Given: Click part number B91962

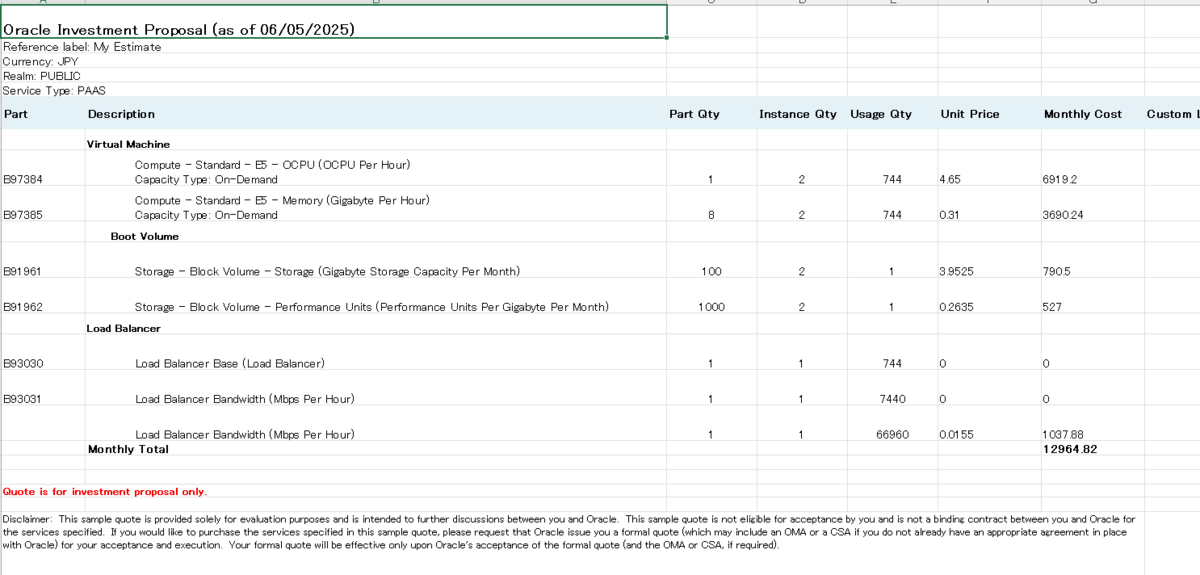Looking at the screenshot, I should coord(23,307).
